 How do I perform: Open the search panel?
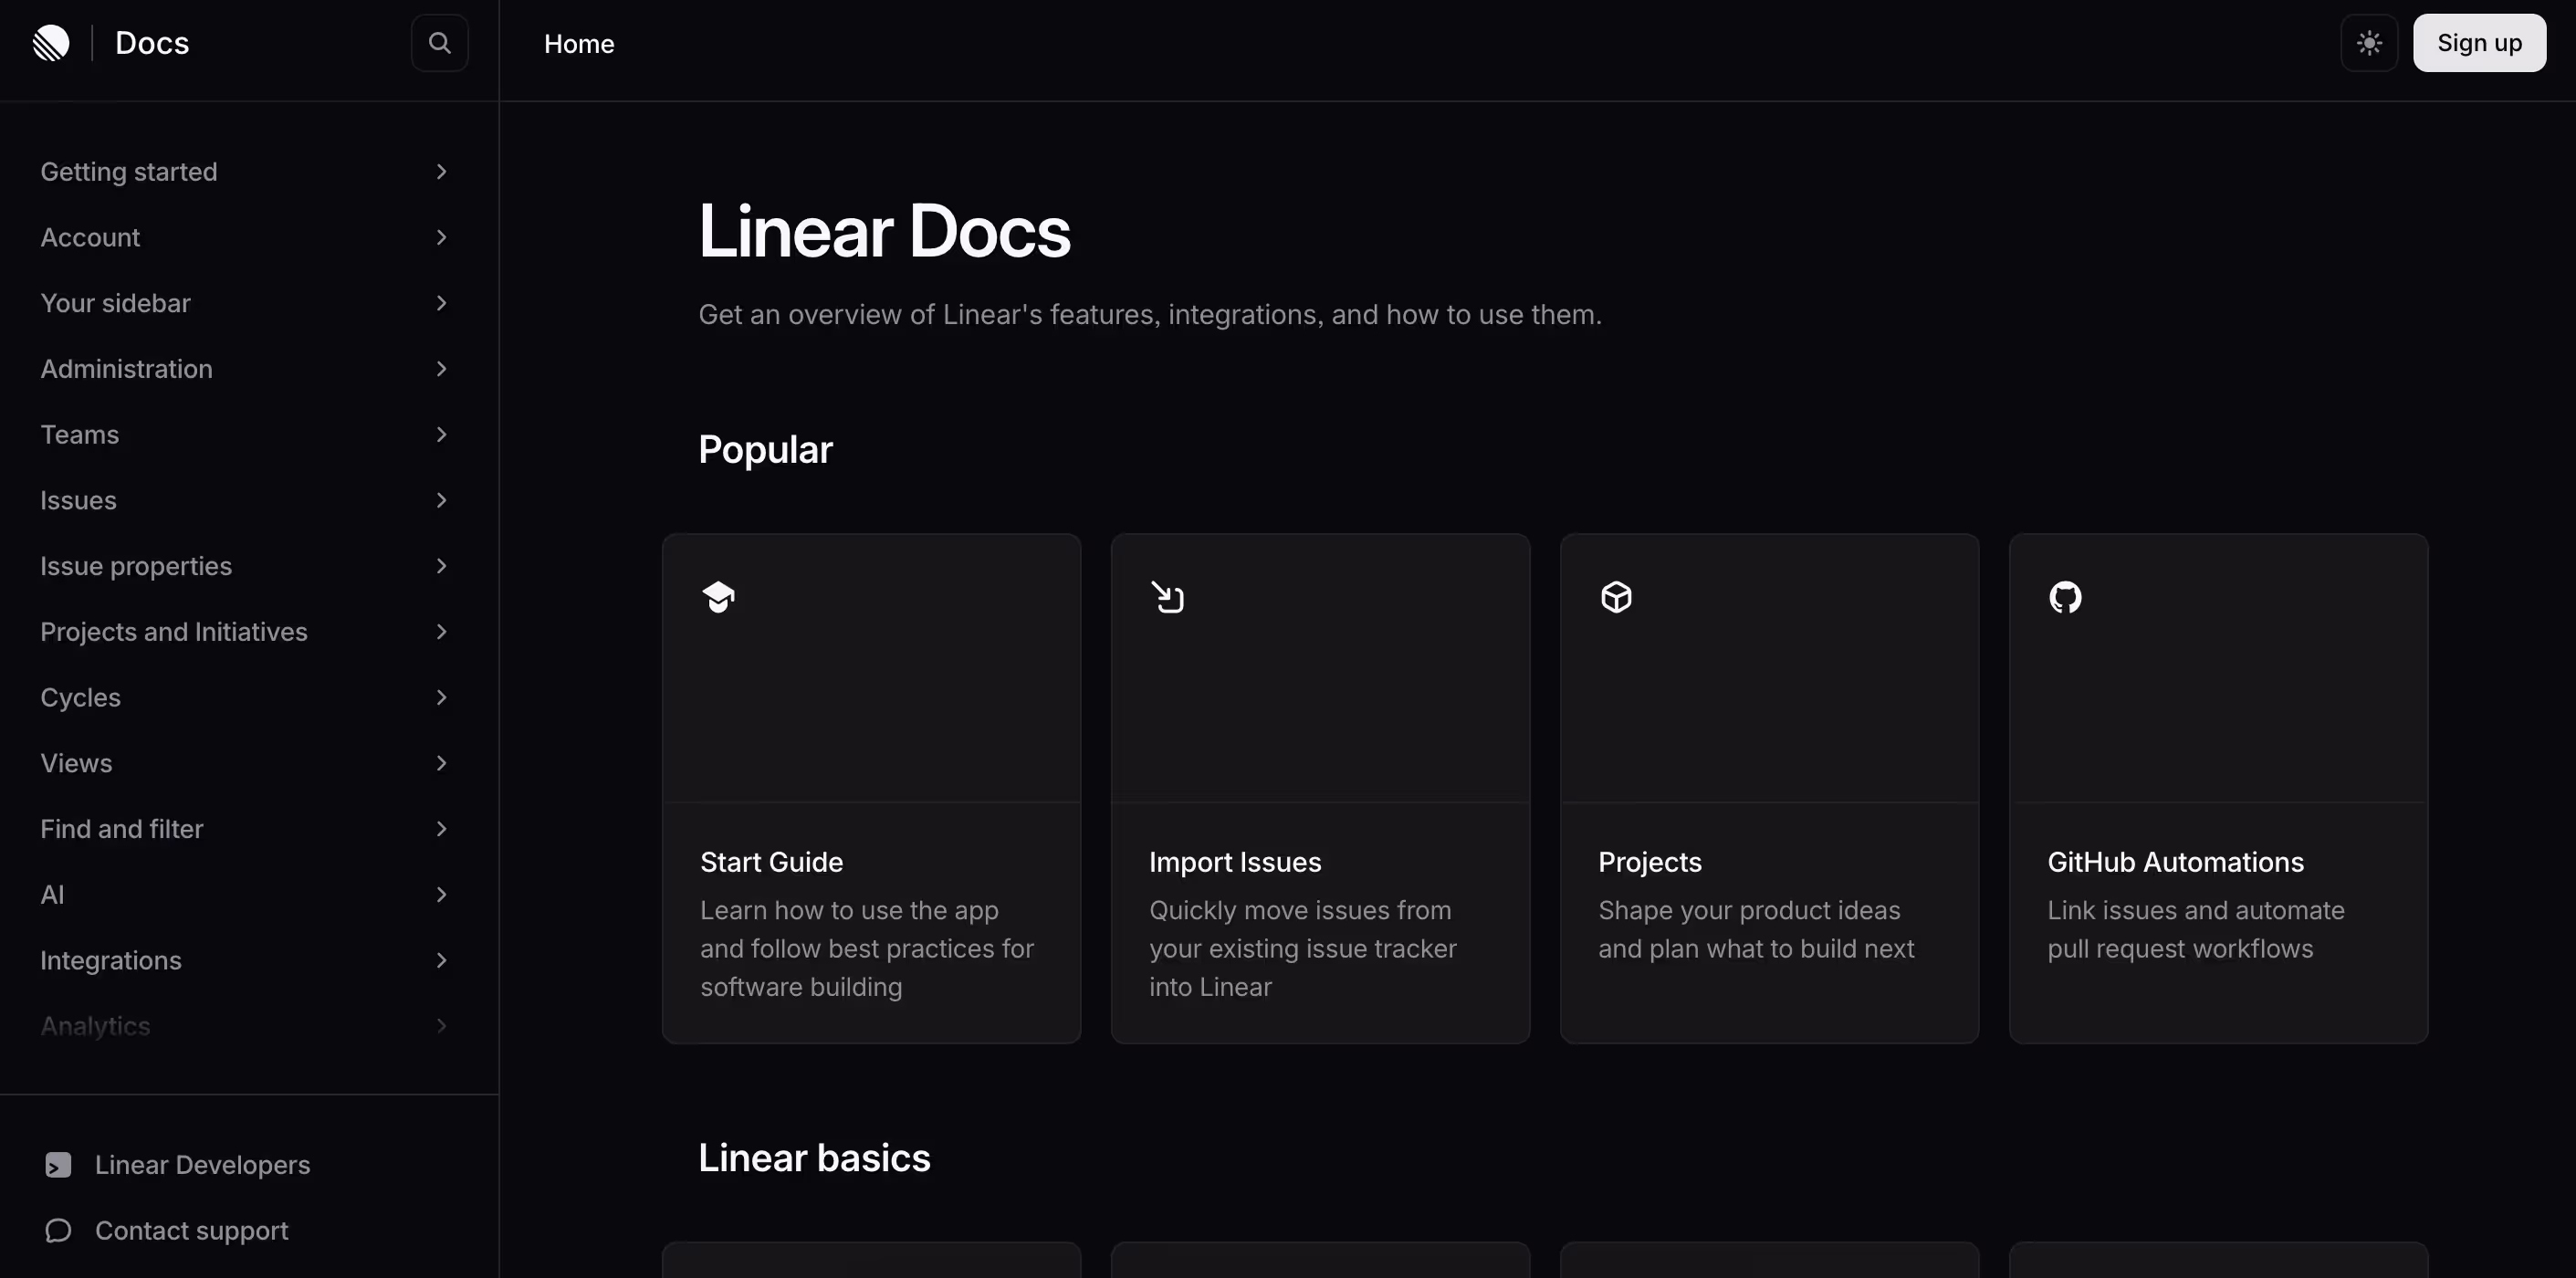pos(439,42)
